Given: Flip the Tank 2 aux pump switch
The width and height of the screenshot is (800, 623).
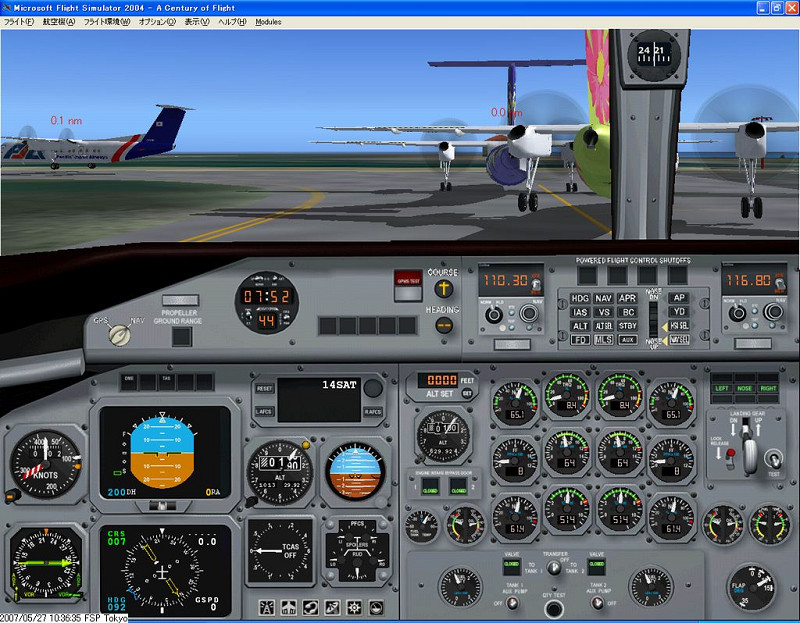Looking at the screenshot, I should (596, 603).
